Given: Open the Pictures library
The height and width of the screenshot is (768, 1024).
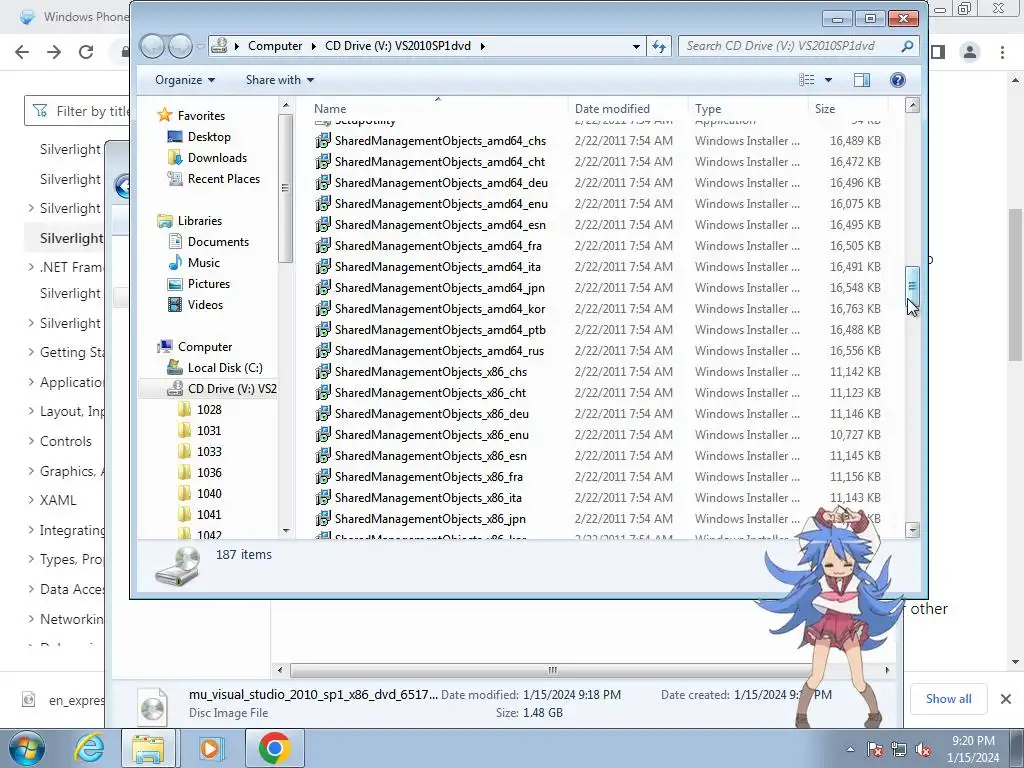Looking at the screenshot, I should point(208,283).
